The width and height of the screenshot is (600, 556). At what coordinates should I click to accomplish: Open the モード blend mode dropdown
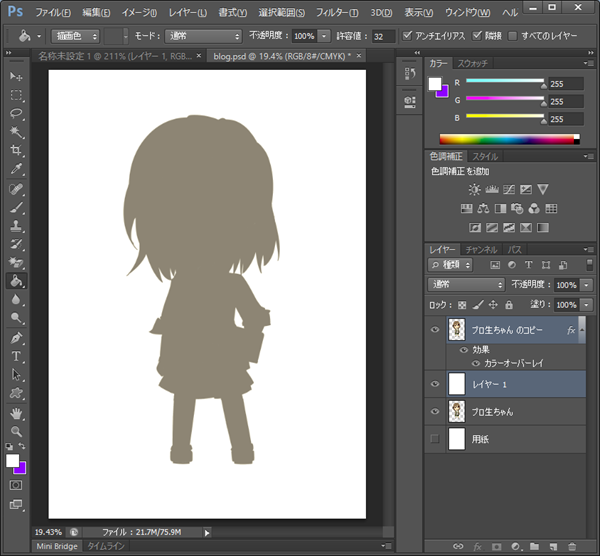pyautogui.click(x=203, y=36)
